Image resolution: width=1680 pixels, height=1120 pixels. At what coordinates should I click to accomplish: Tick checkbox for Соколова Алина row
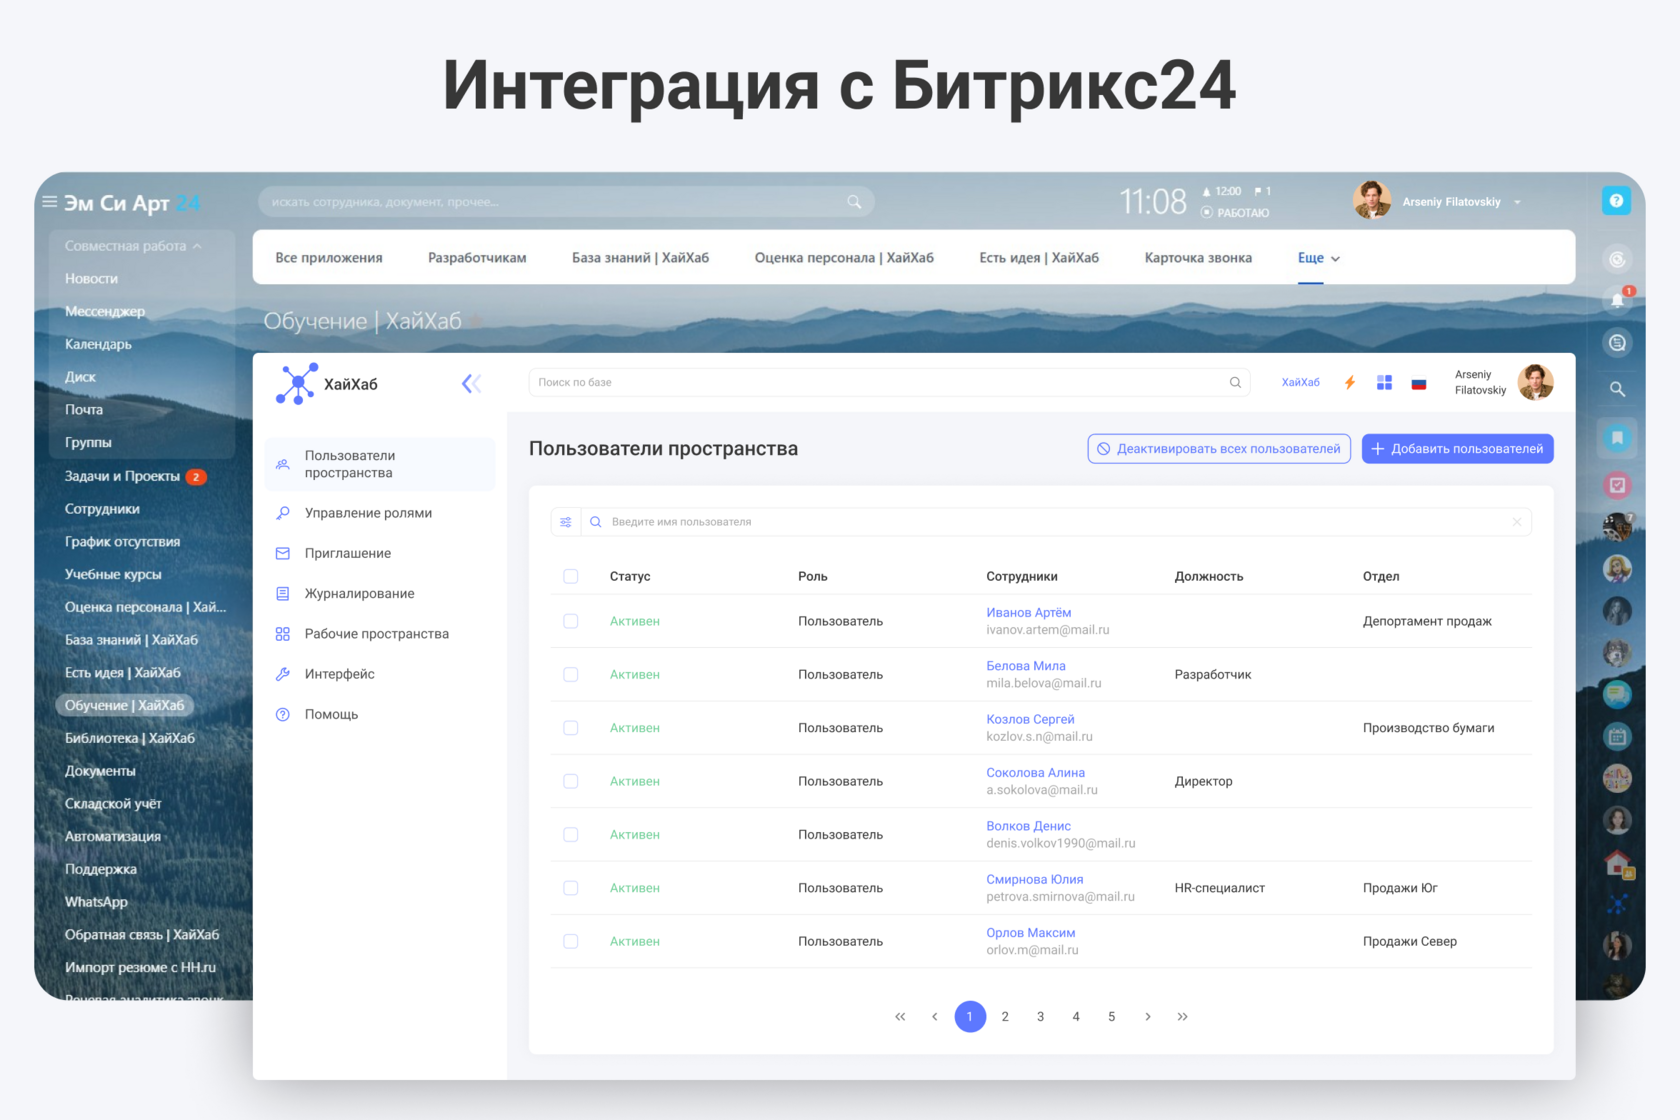pos(571,781)
